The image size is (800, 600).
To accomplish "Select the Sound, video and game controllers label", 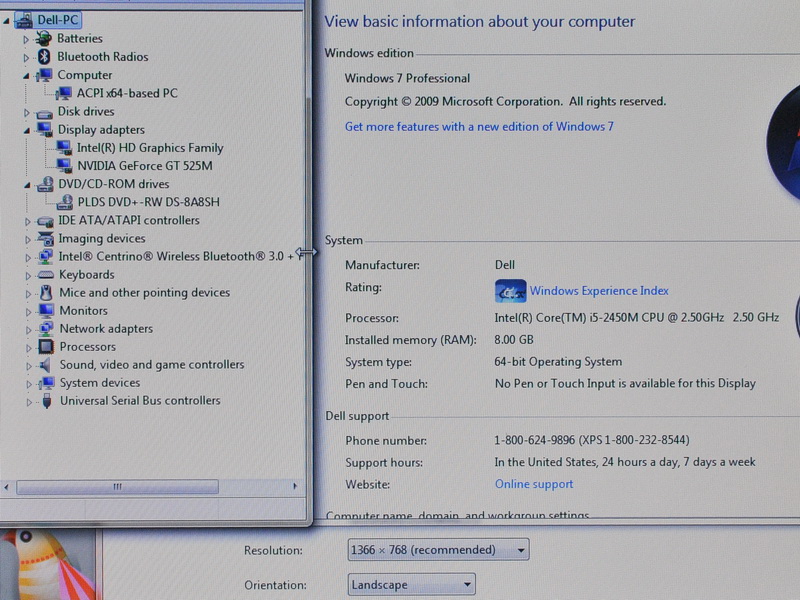I will pos(152,365).
